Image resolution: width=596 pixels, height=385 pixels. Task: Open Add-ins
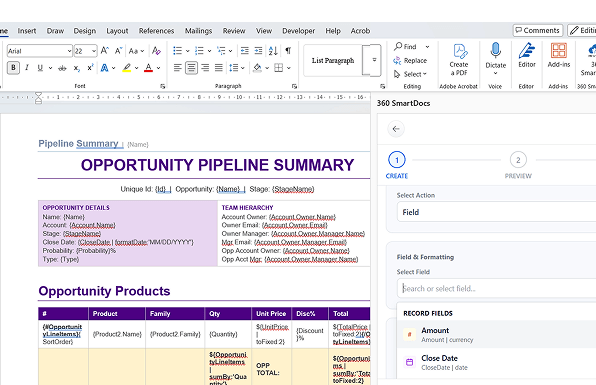[x=559, y=55]
